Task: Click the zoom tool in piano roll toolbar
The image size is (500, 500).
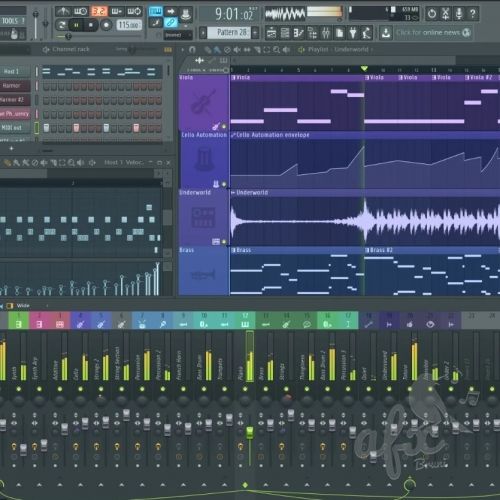Action: tap(71, 163)
